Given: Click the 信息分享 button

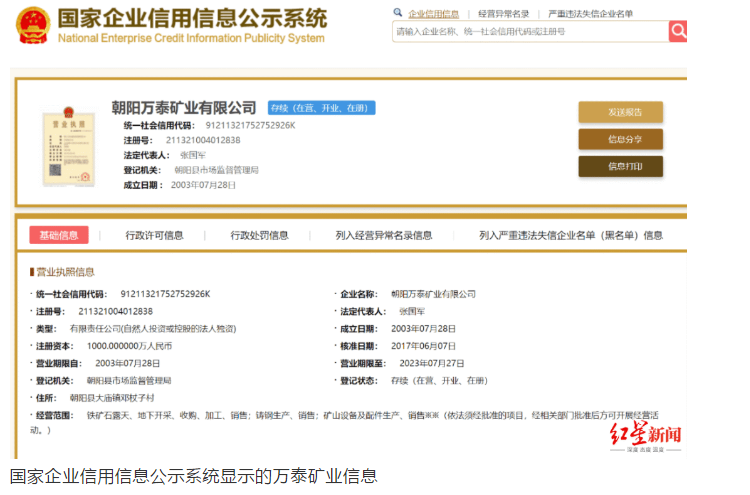Looking at the screenshot, I should tap(620, 139).
